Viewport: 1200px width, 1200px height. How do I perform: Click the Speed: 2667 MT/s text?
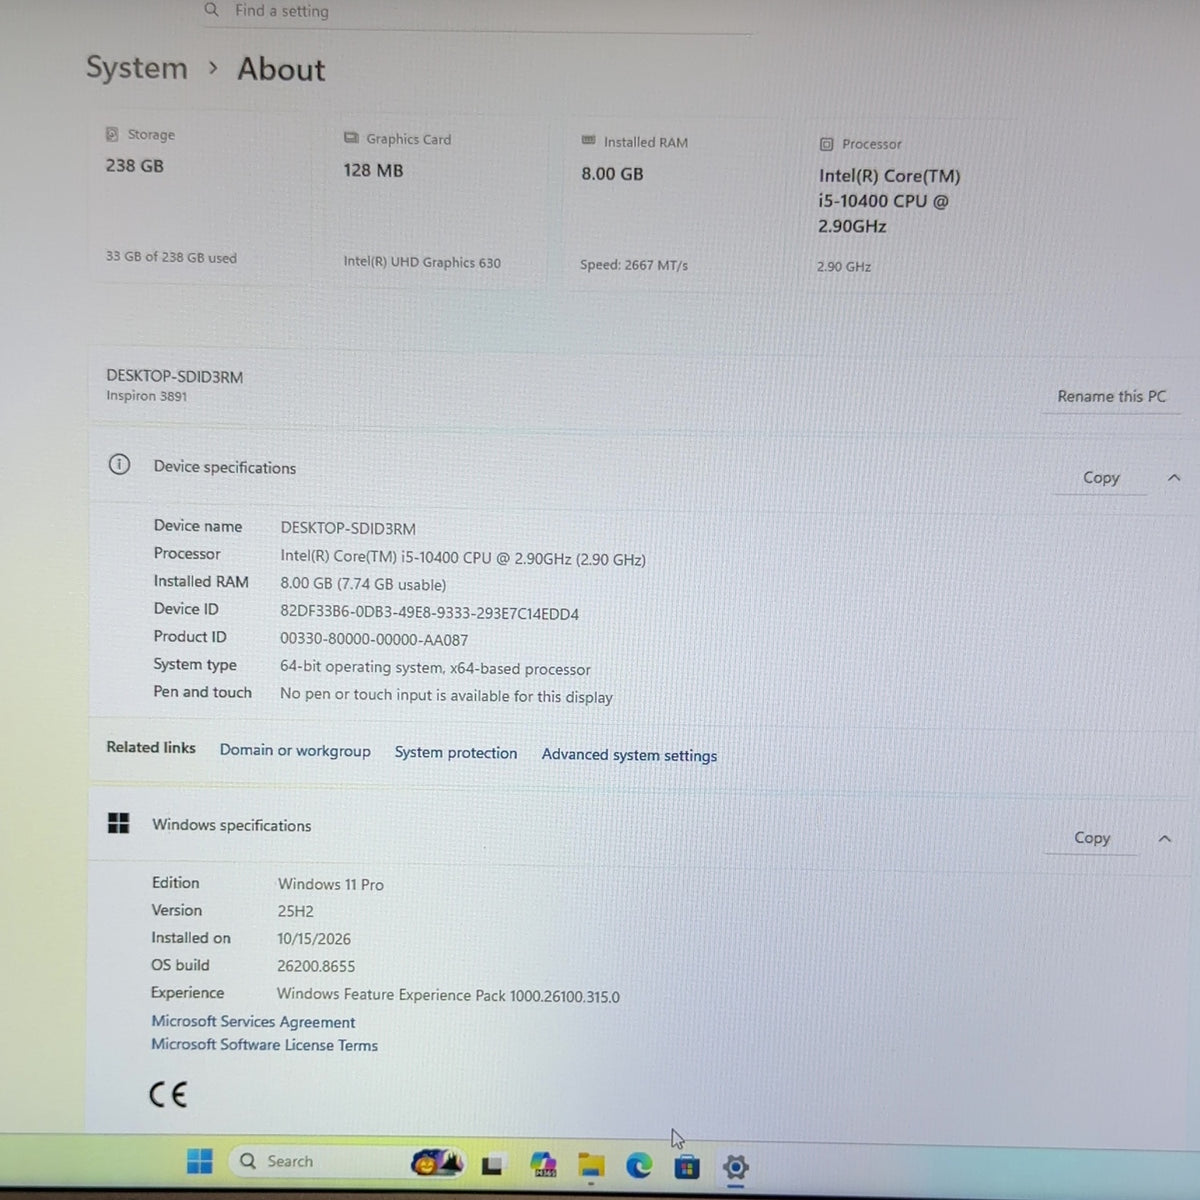click(x=634, y=265)
